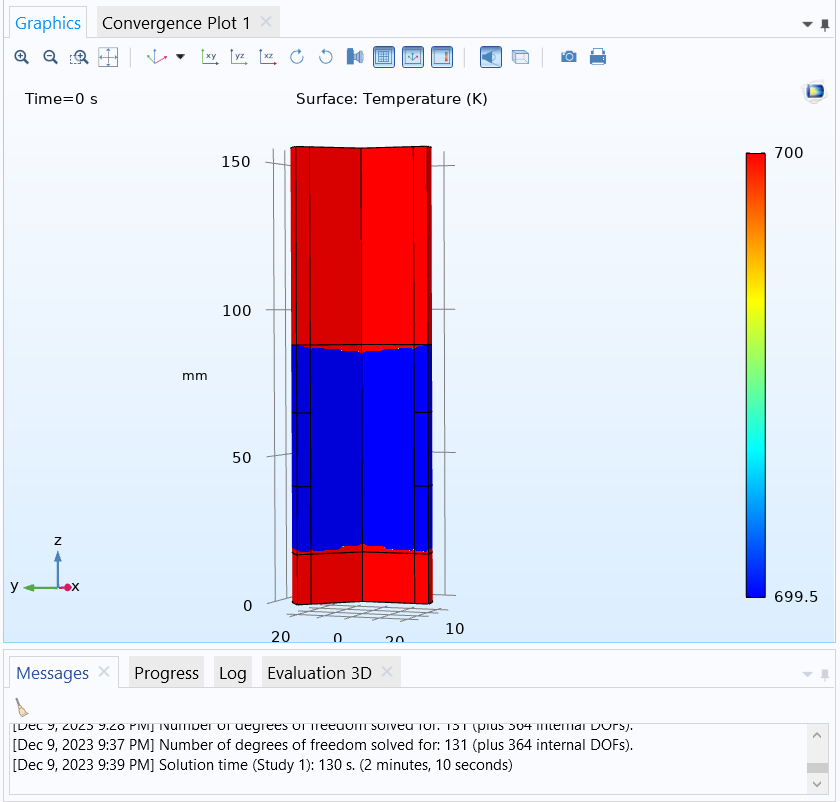Select the Zoom Extents tool
The image size is (840, 802).
[108, 57]
